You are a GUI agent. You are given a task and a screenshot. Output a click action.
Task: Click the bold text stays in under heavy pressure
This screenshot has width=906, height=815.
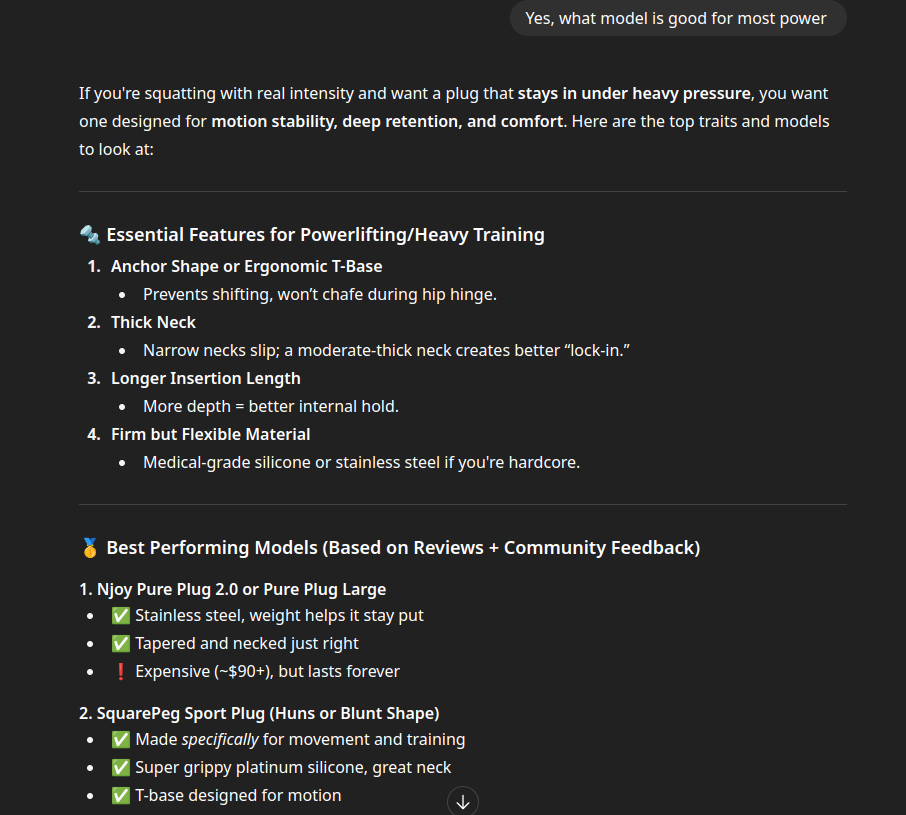[634, 94]
